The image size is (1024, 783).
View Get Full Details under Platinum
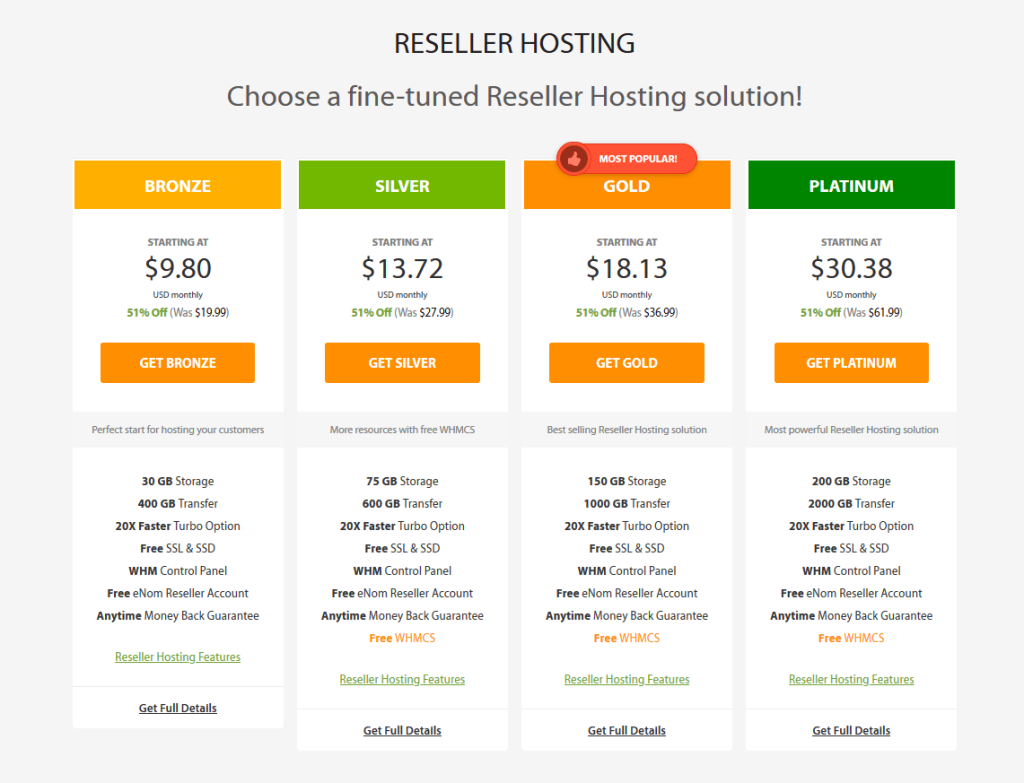[x=851, y=731]
